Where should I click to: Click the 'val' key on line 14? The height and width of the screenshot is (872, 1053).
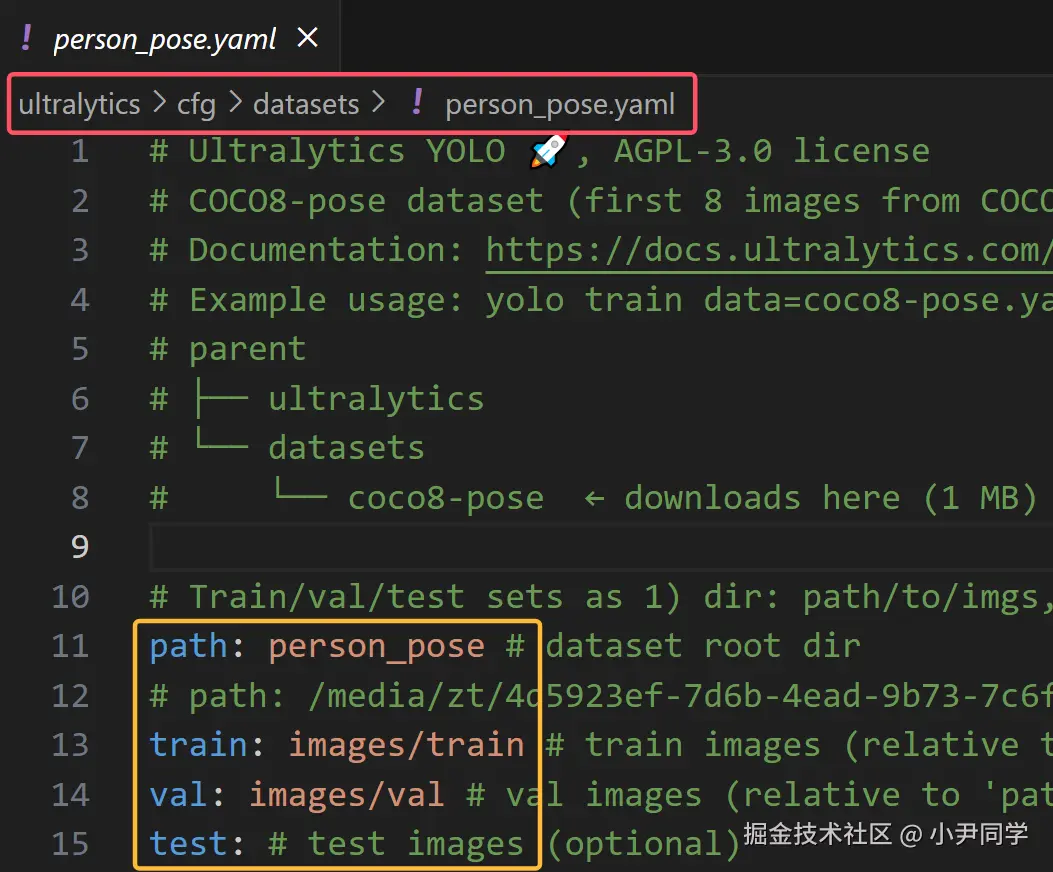[178, 795]
